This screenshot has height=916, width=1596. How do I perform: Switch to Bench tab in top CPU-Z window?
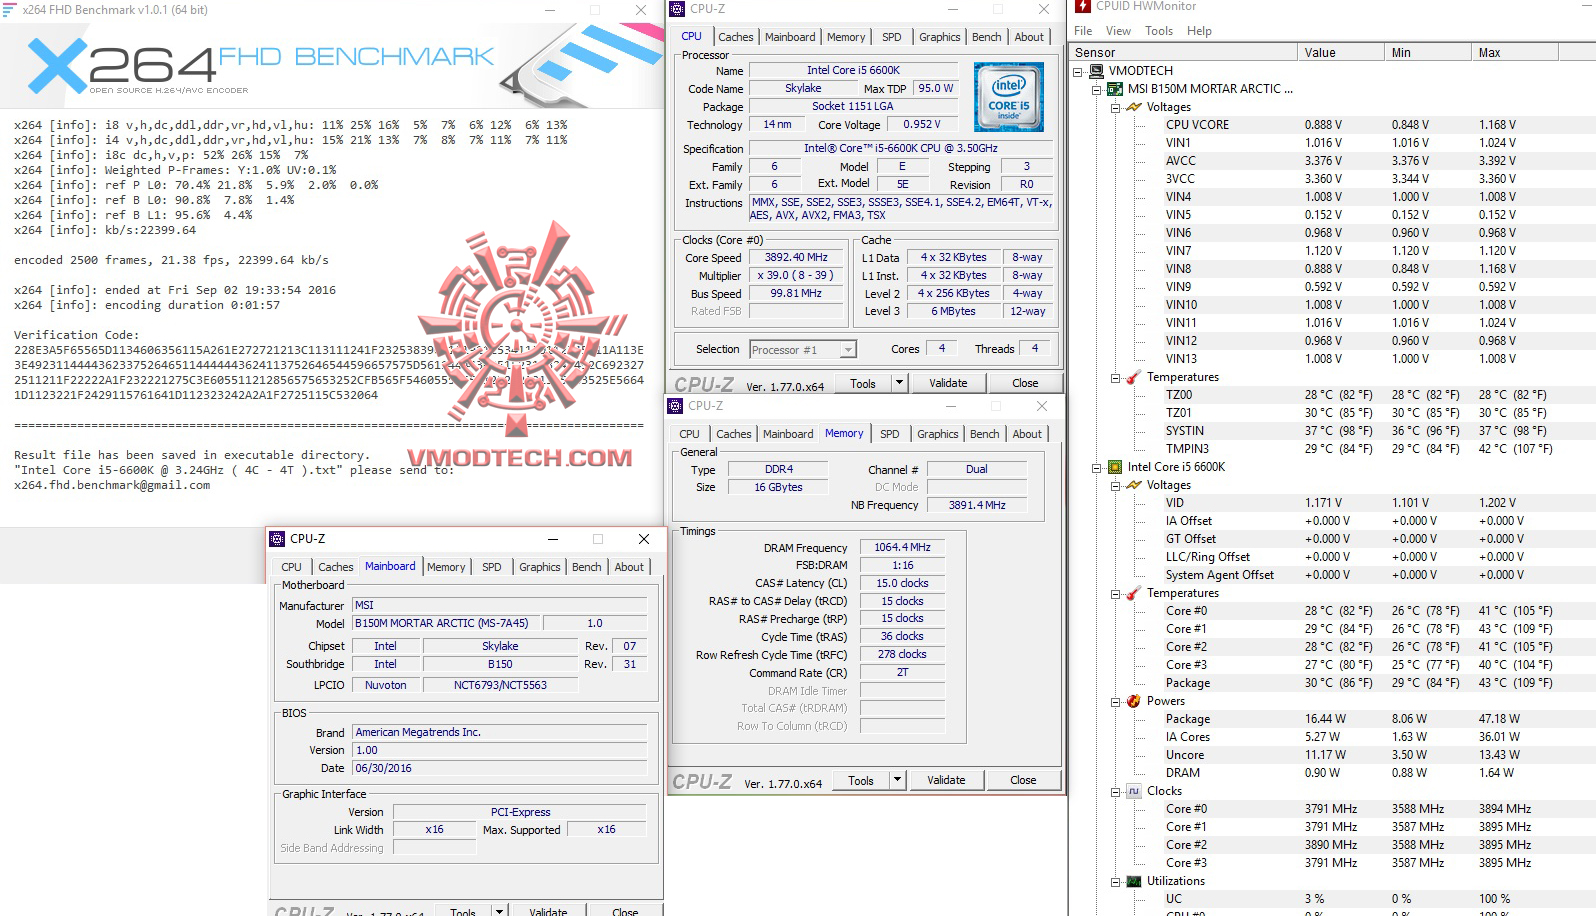987,37
